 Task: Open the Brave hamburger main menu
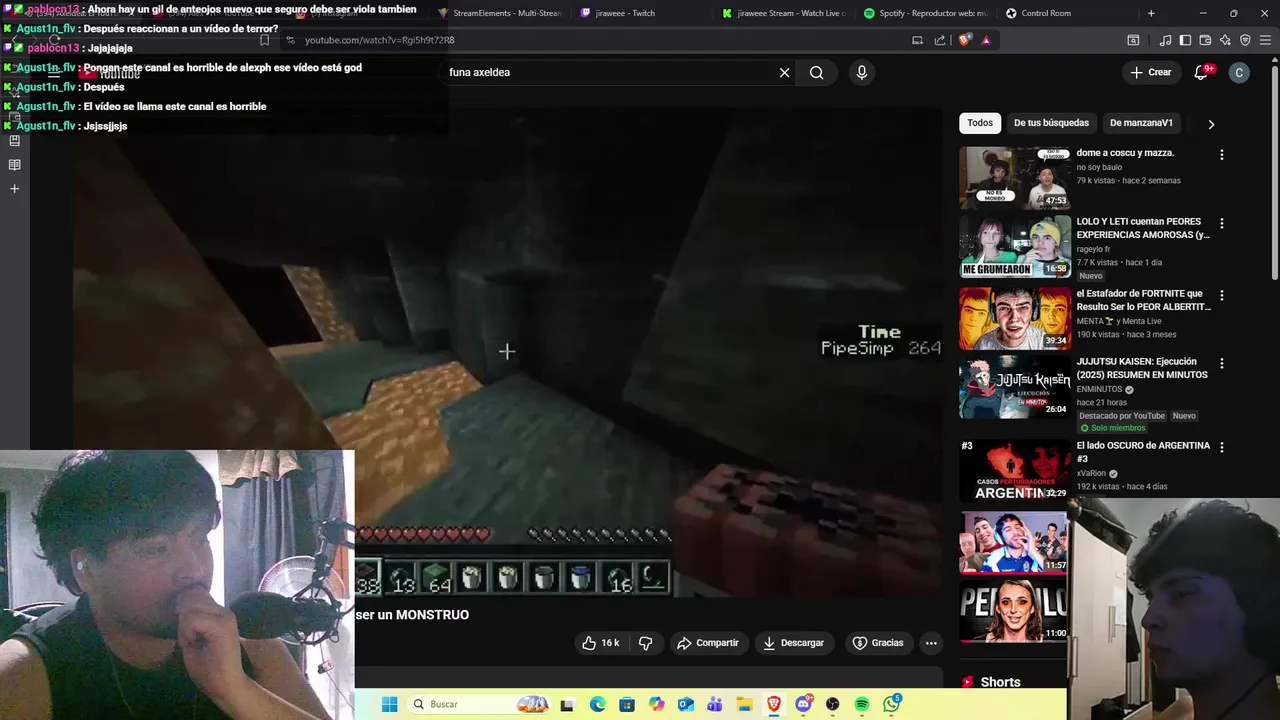pyautogui.click(x=1266, y=40)
